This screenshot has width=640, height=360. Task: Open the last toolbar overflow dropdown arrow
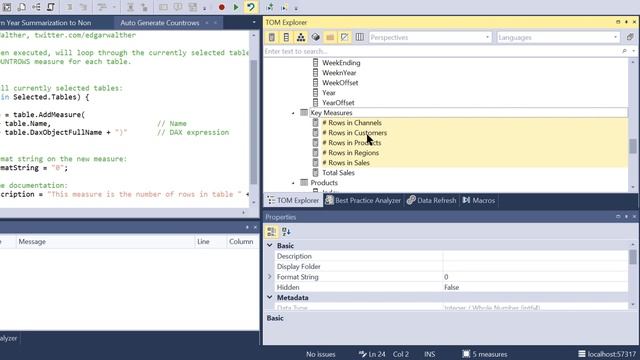click(296, 8)
